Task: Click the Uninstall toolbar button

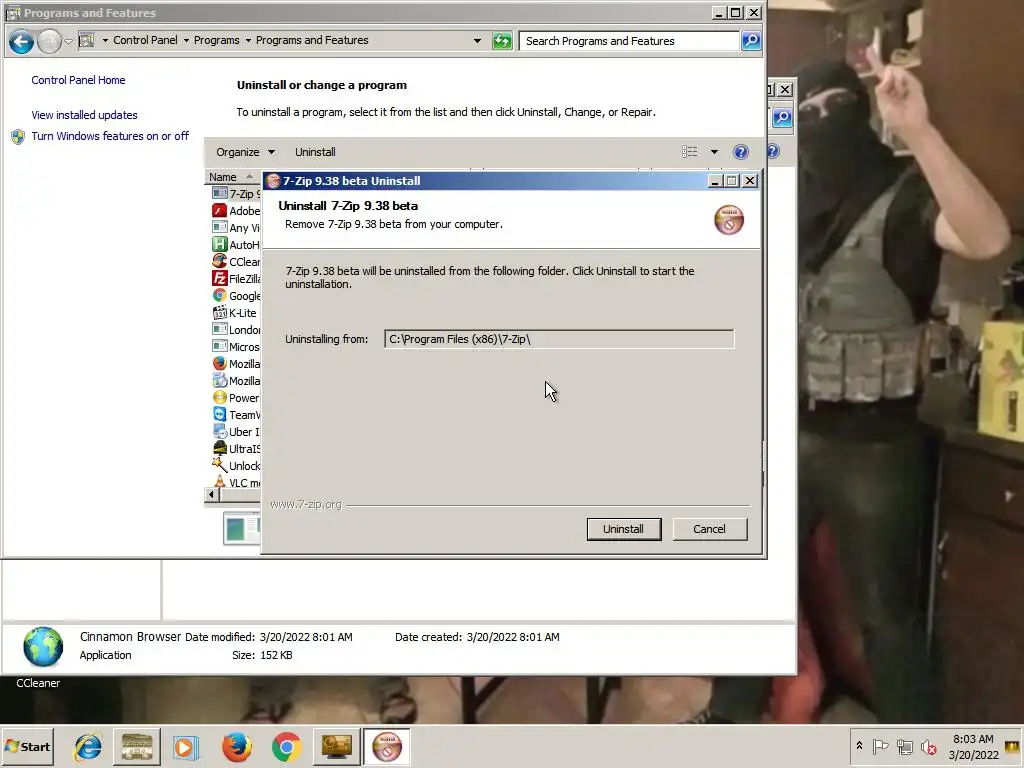Action: click(315, 152)
